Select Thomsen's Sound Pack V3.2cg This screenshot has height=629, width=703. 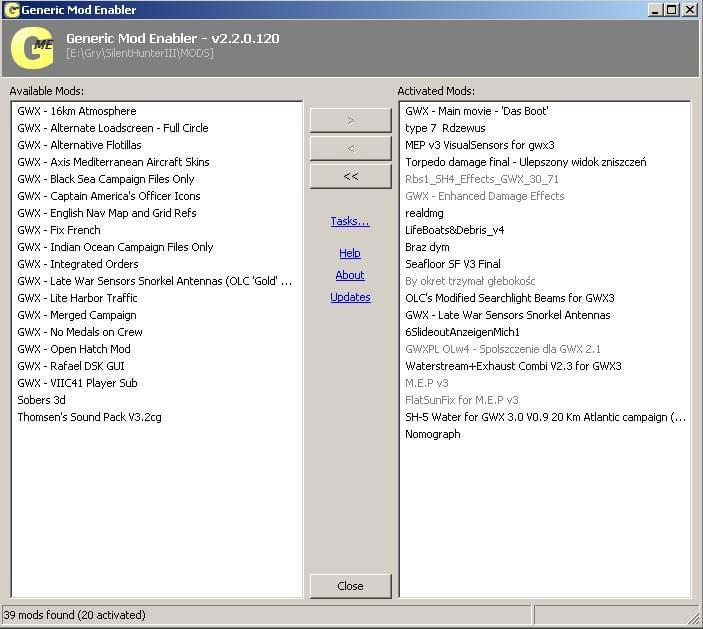click(x=89, y=417)
